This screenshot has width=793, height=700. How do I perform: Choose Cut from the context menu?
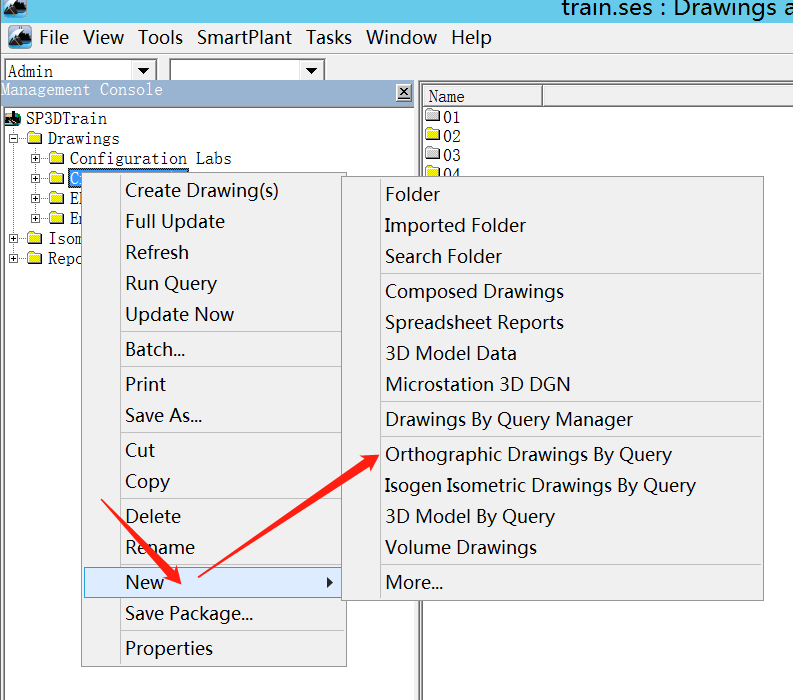[140, 450]
